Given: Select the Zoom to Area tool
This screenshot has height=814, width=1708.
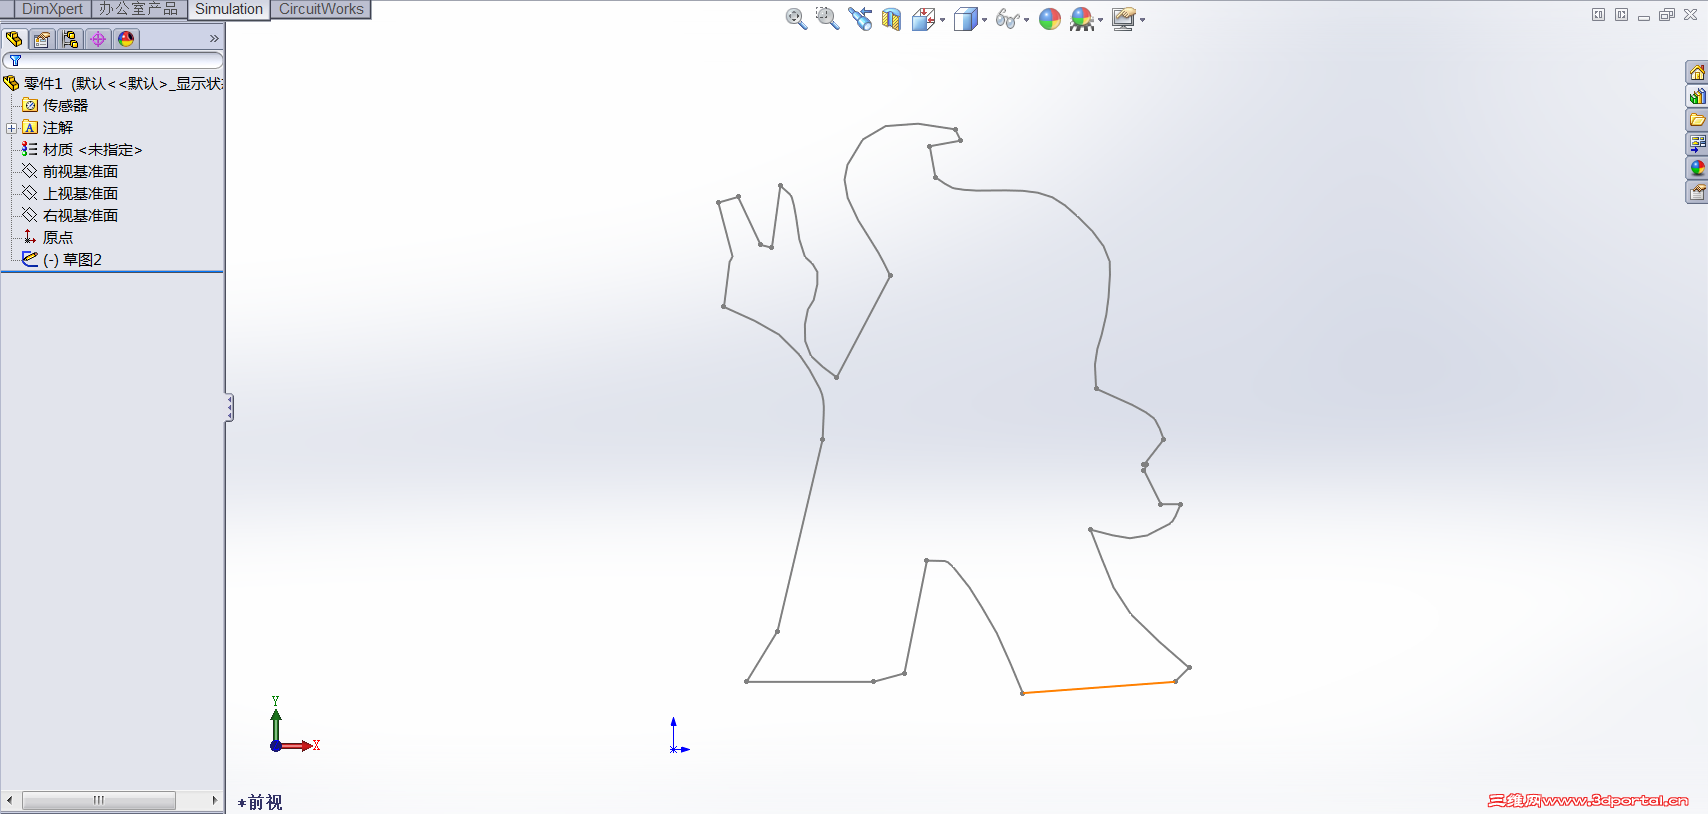Looking at the screenshot, I should click(x=827, y=19).
